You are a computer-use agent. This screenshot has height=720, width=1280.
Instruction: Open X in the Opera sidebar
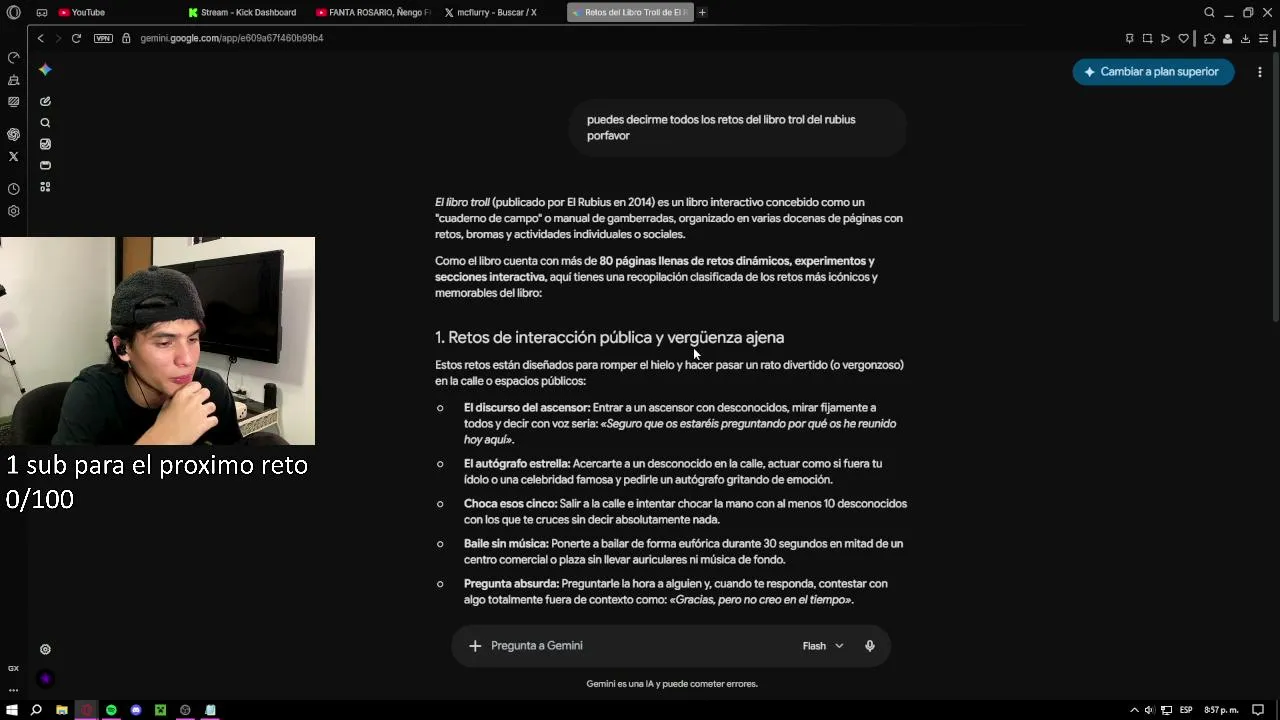tap(13, 156)
